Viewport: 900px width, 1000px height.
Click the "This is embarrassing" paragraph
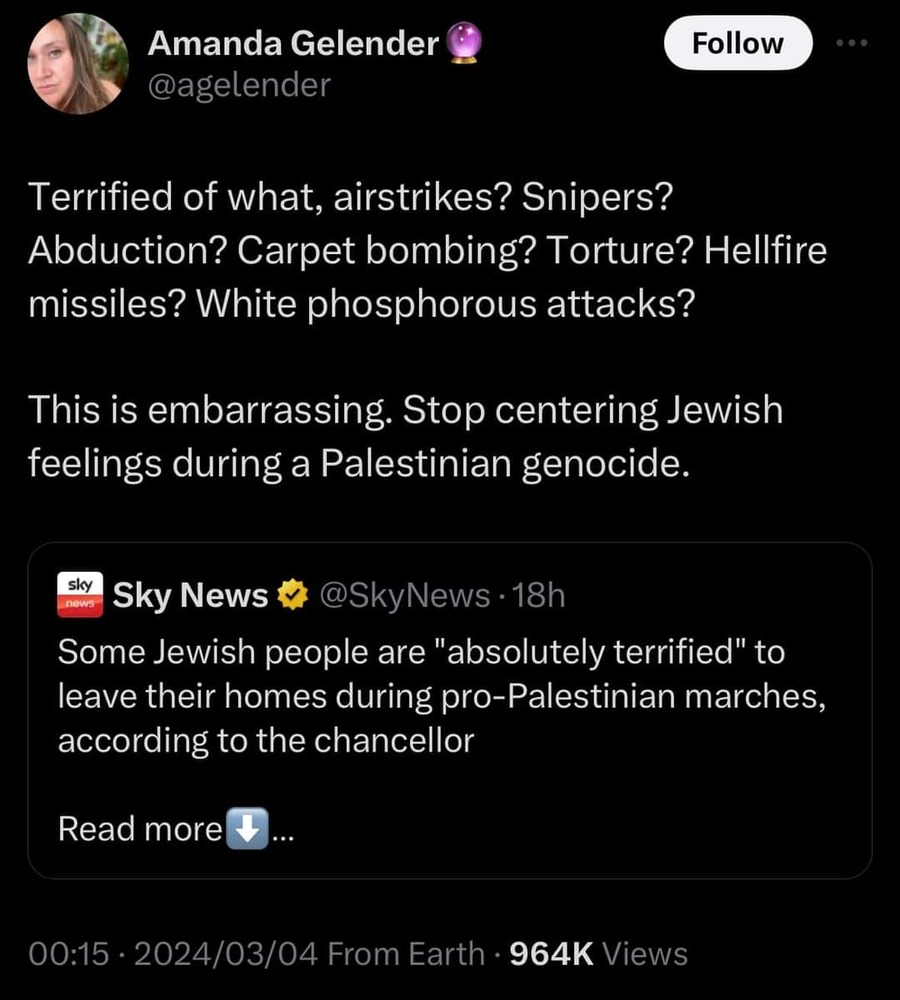pyautogui.click(x=405, y=437)
